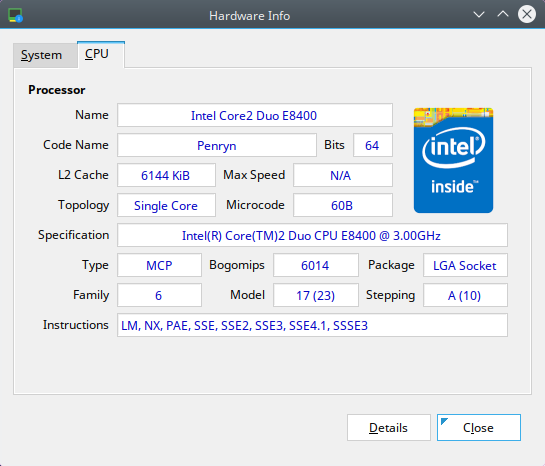Select the Specification text field
Image resolution: width=545 pixels, height=466 pixels.
312,235
